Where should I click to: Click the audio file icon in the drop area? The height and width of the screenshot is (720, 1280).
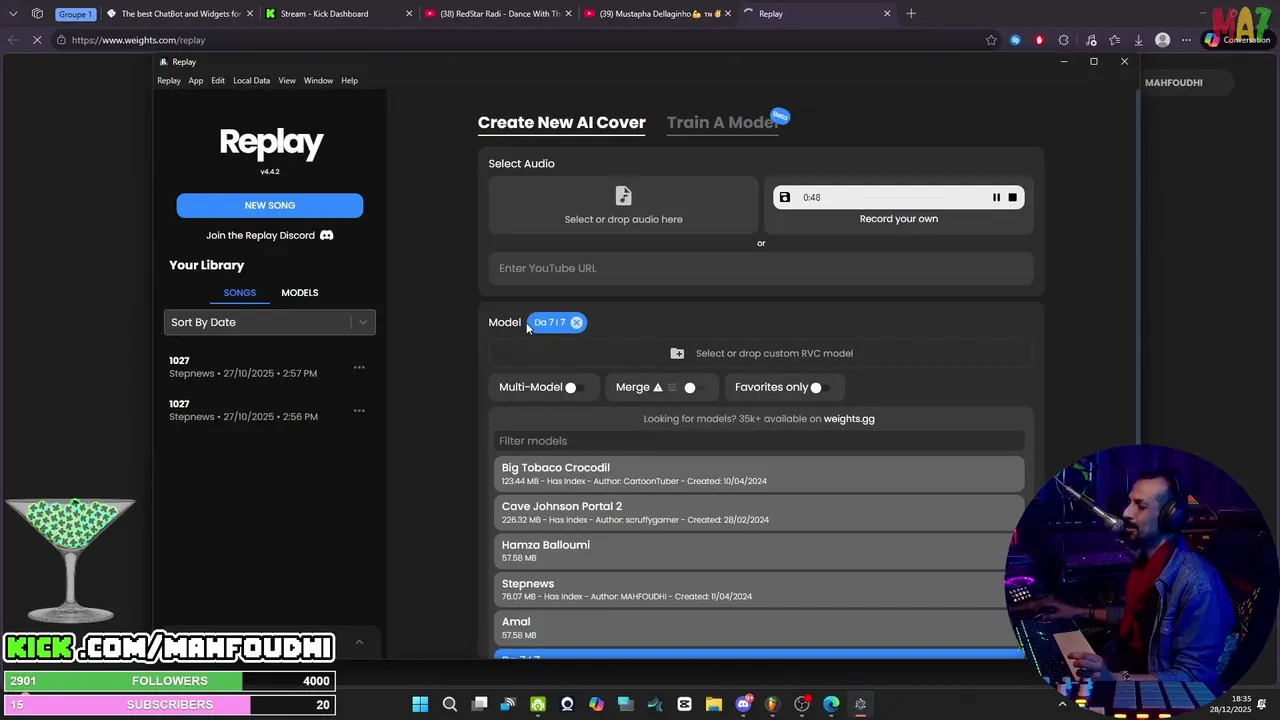[x=623, y=195]
